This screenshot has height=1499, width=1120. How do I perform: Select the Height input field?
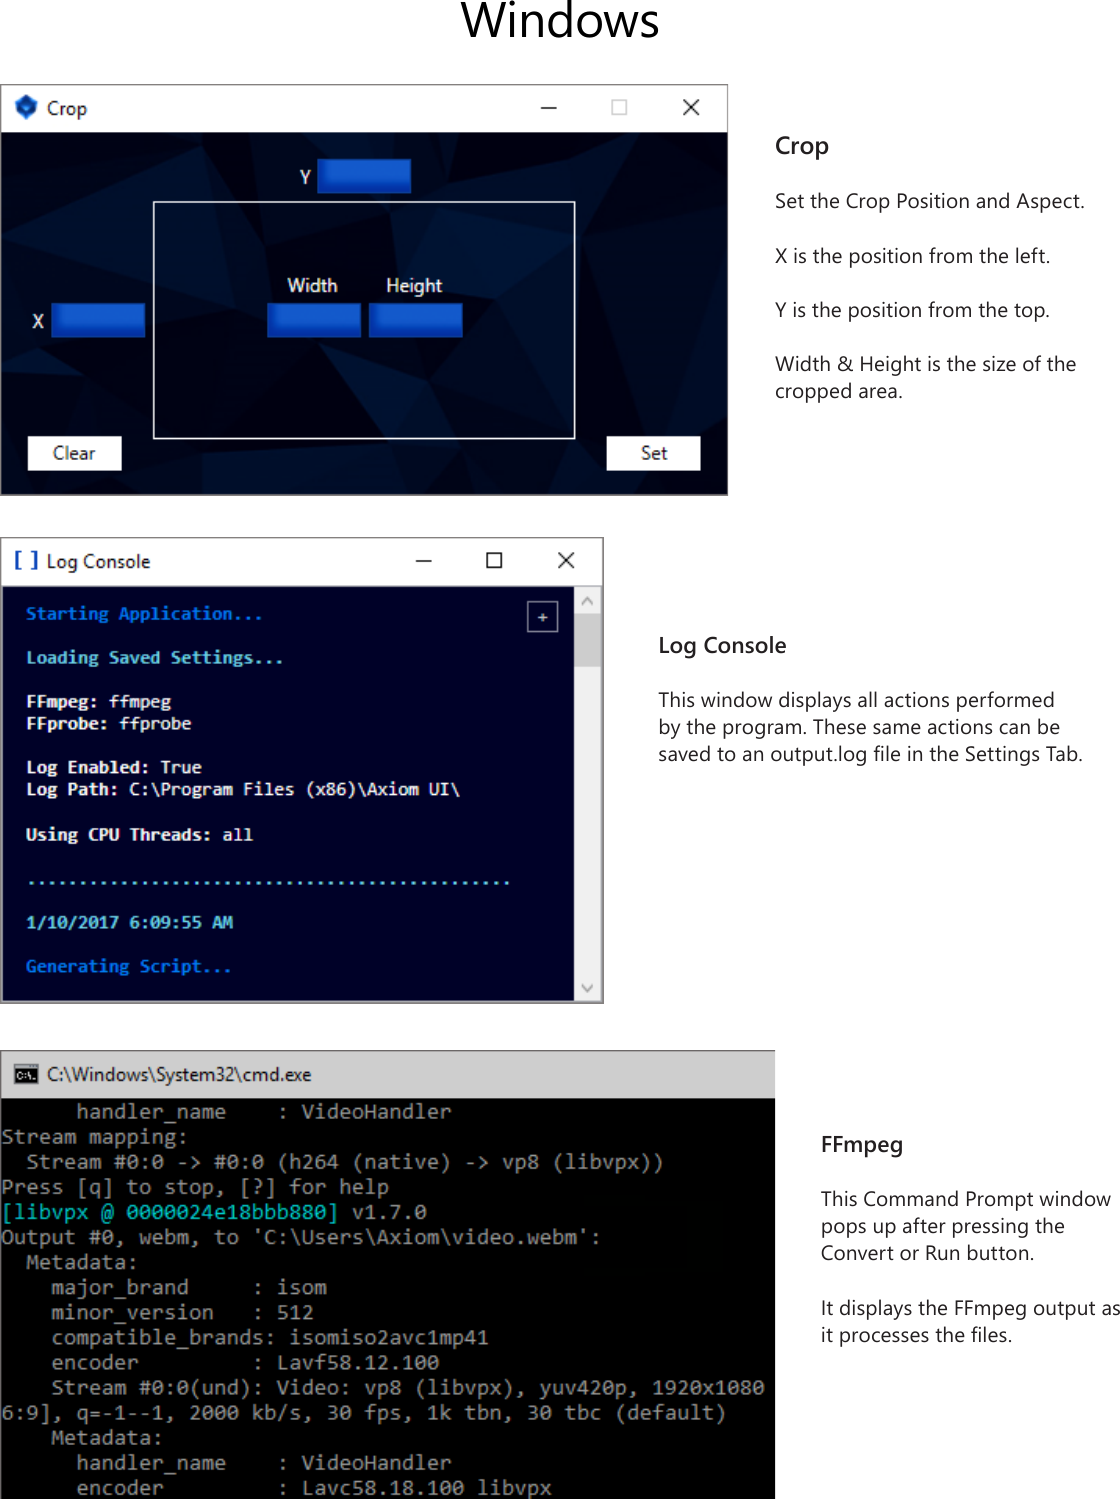click(415, 319)
